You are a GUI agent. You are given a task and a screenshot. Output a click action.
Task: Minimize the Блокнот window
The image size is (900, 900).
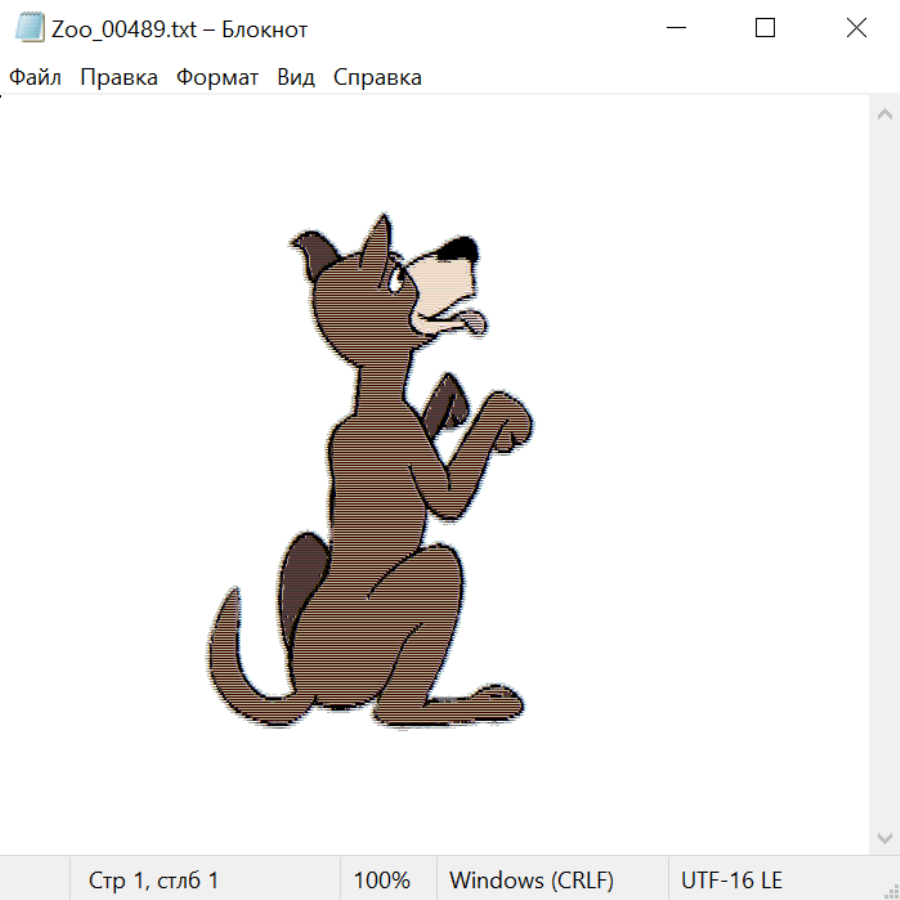675,28
